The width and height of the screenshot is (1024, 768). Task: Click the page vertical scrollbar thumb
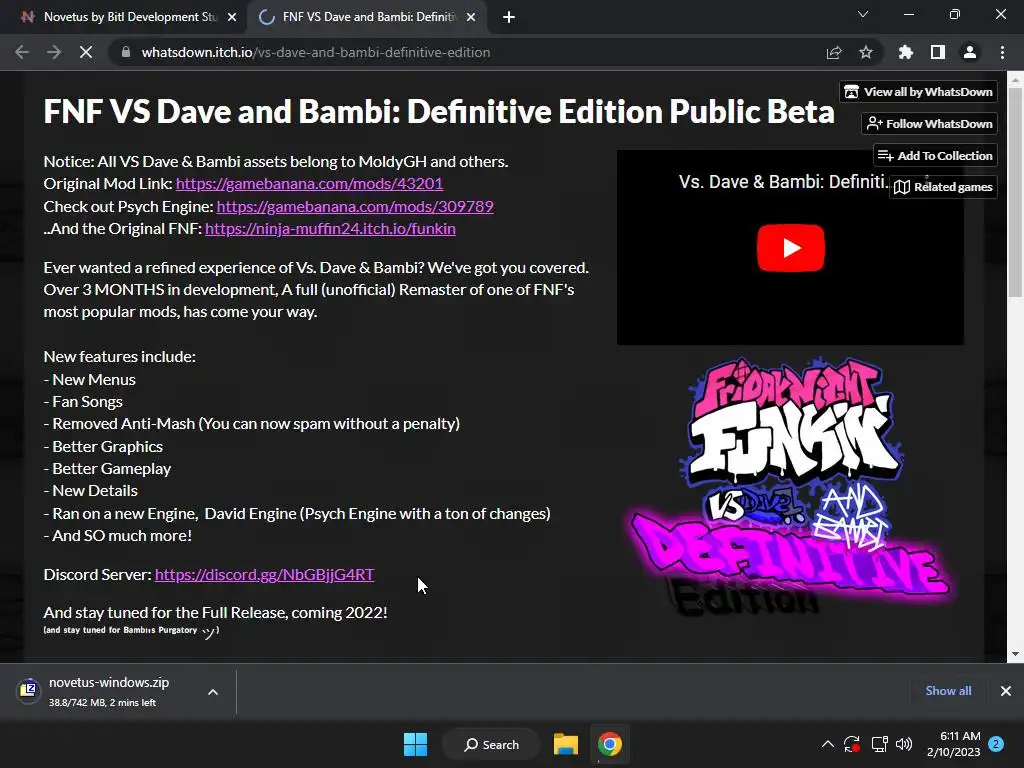click(x=1015, y=191)
